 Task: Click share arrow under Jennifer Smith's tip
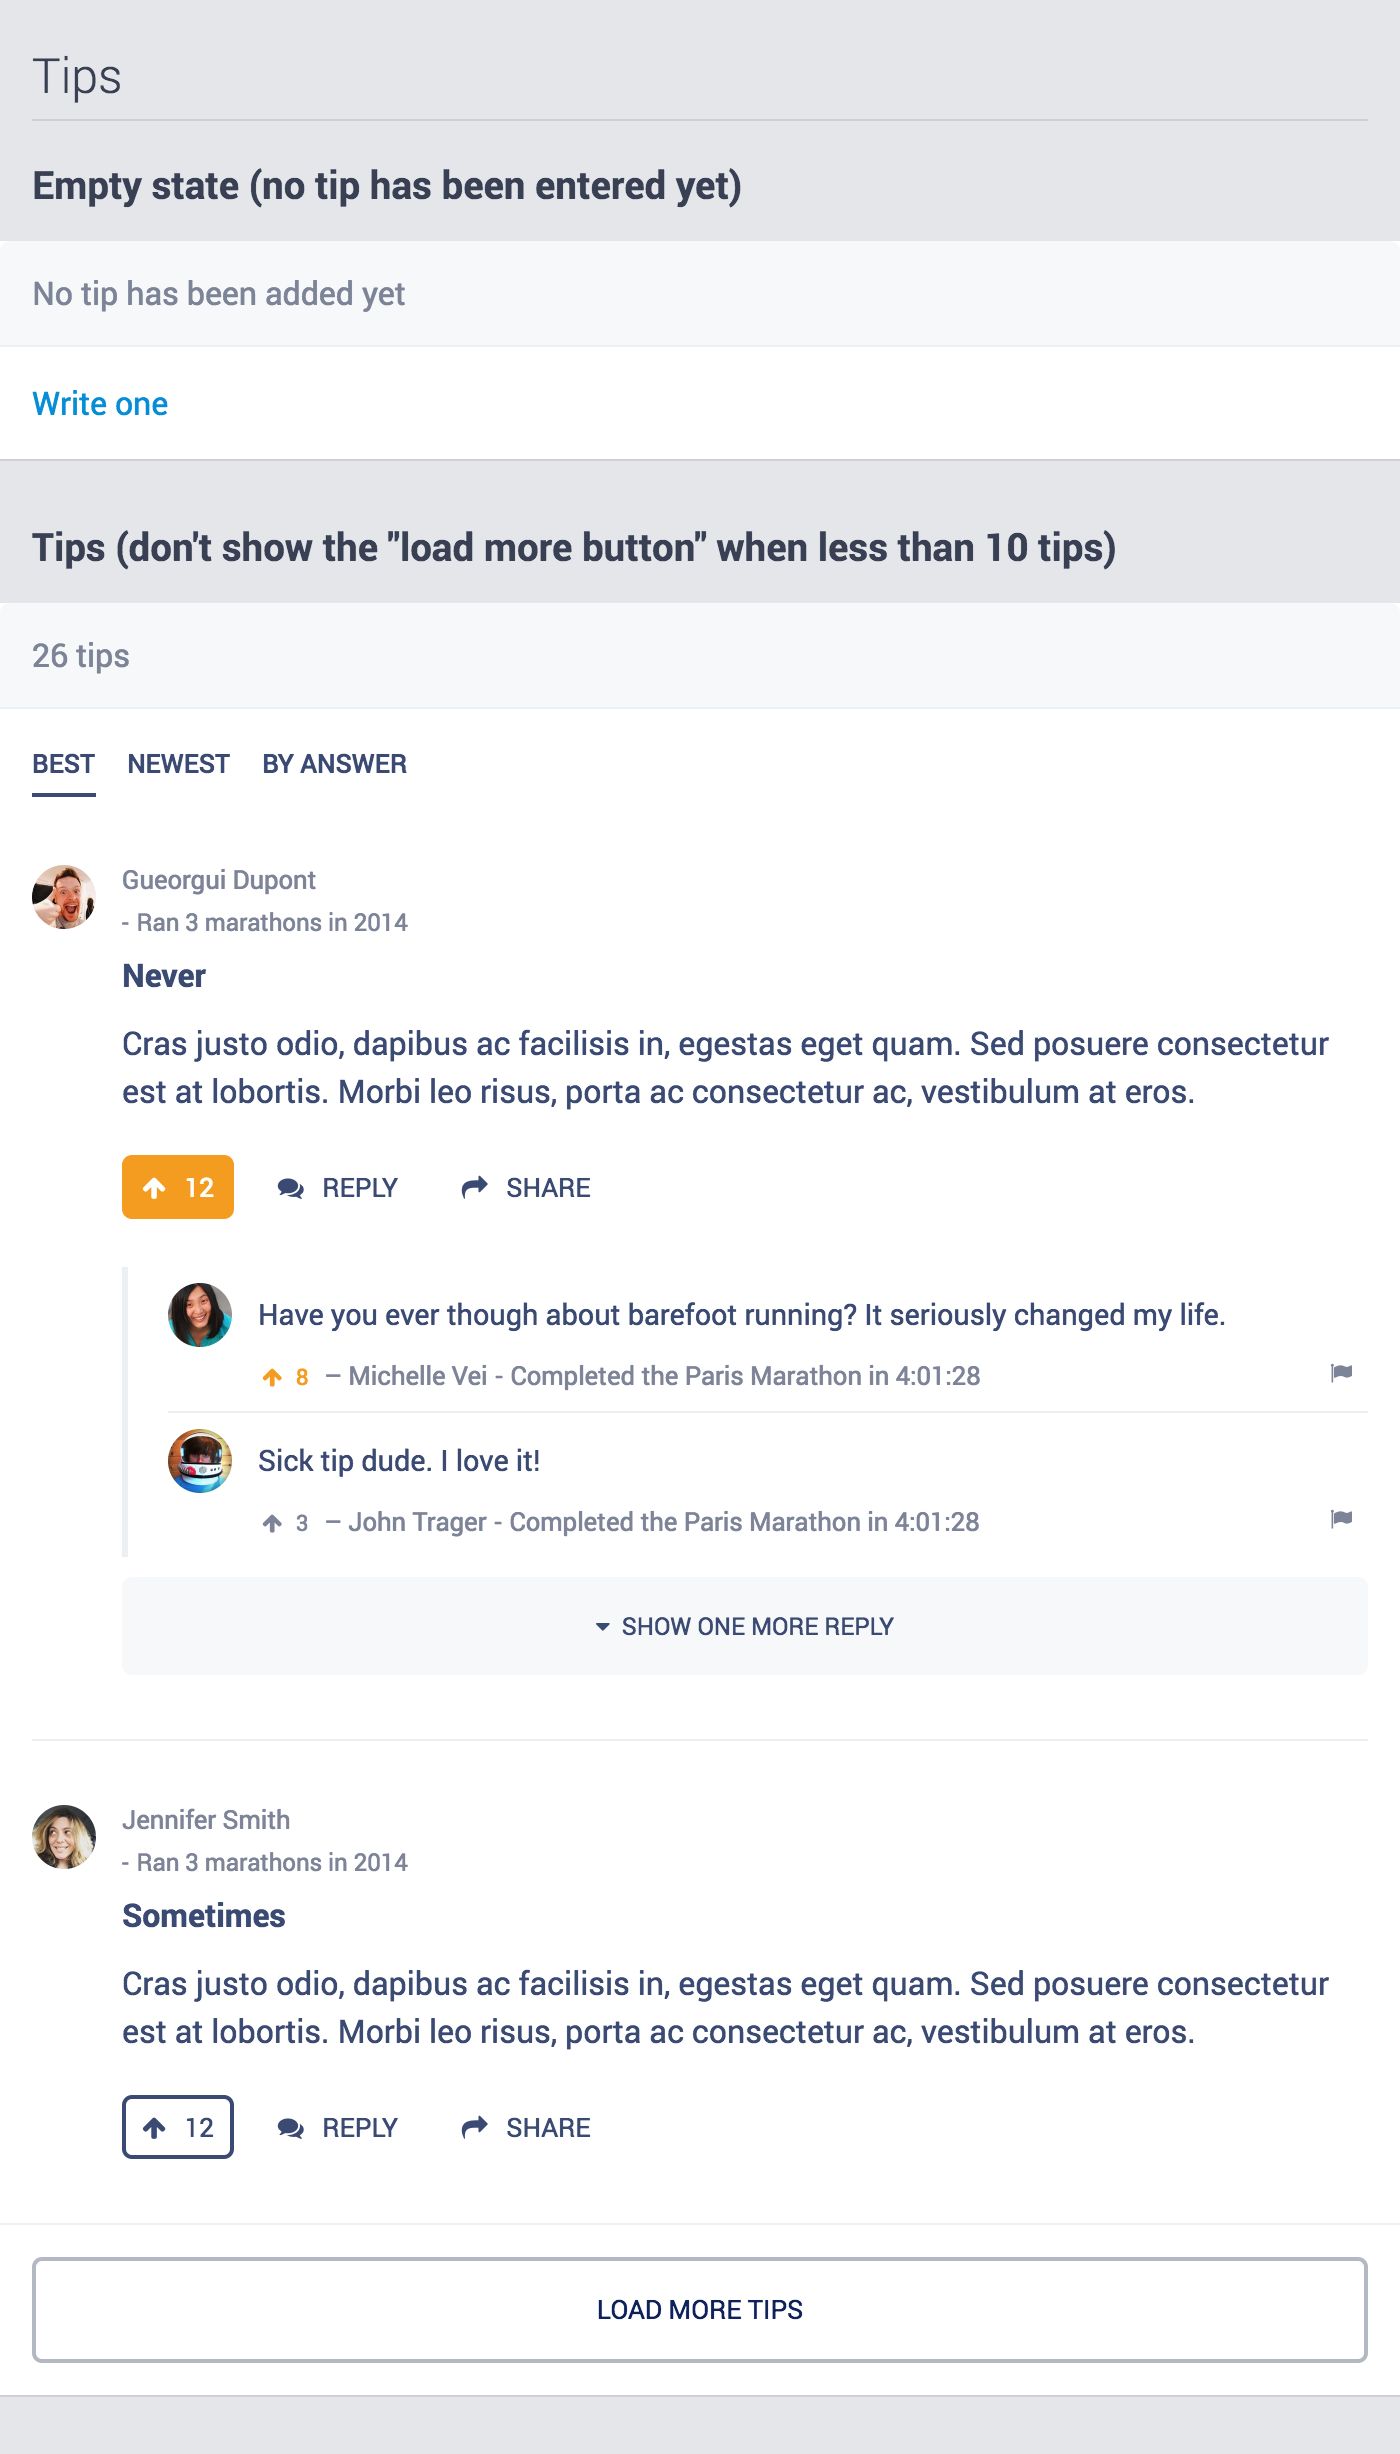475,2127
